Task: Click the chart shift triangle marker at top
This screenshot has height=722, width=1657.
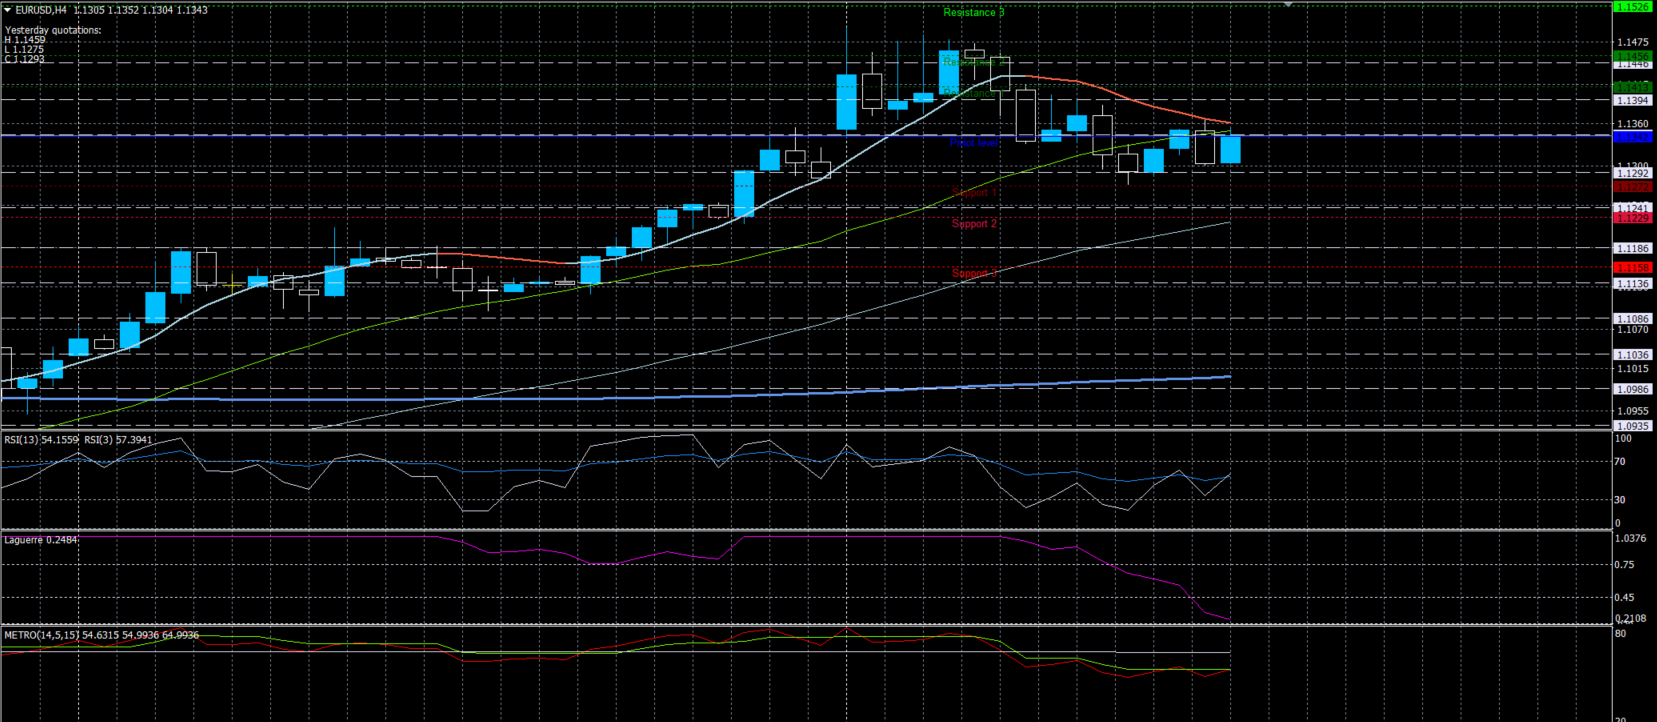Action: point(1288,5)
